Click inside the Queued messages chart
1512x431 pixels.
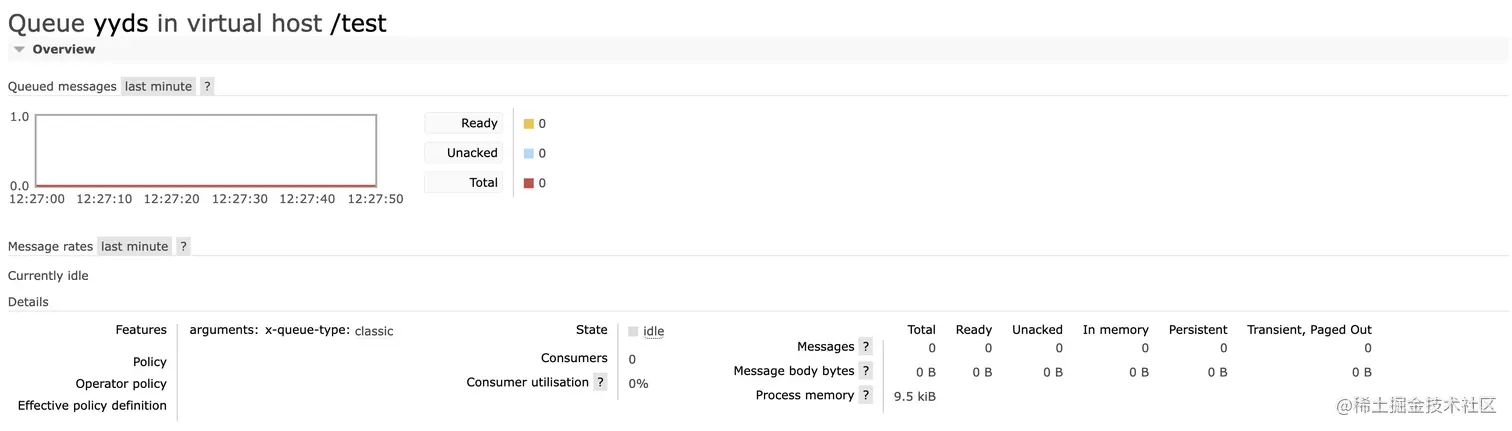pos(206,150)
